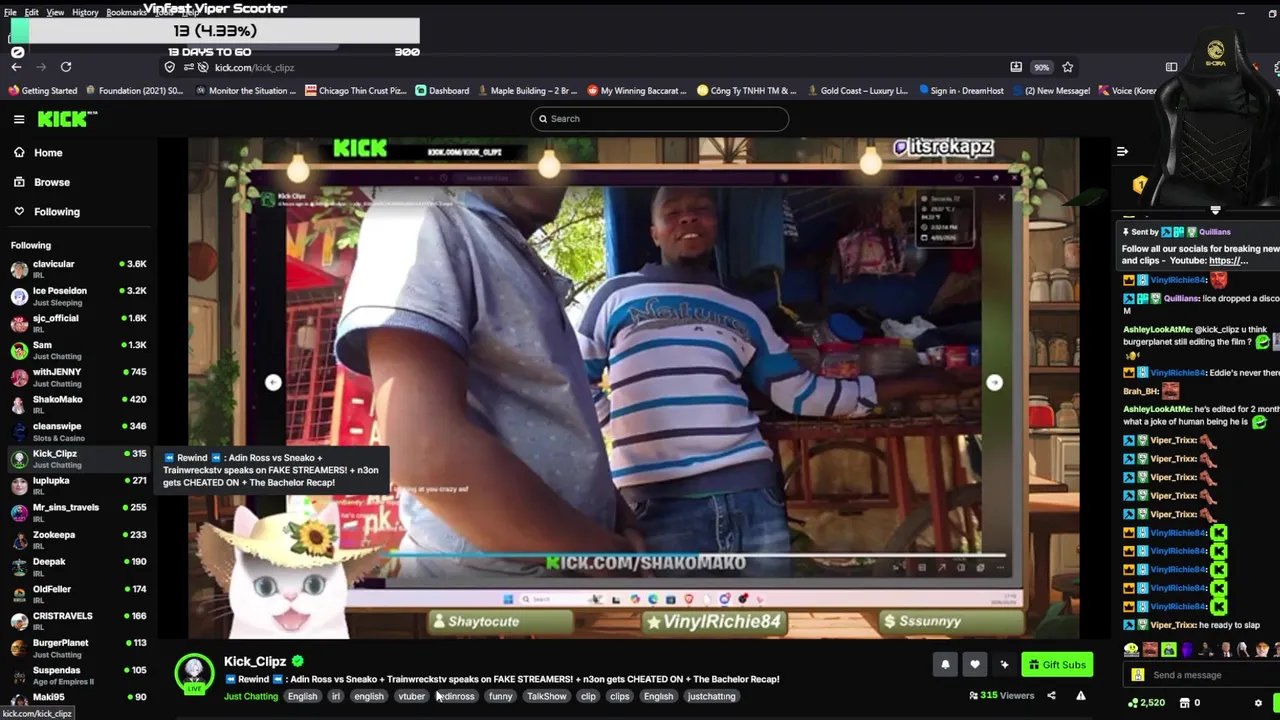1280x720 pixels.
Task: Click the Just Chatting category link
Action: click(x=250, y=696)
